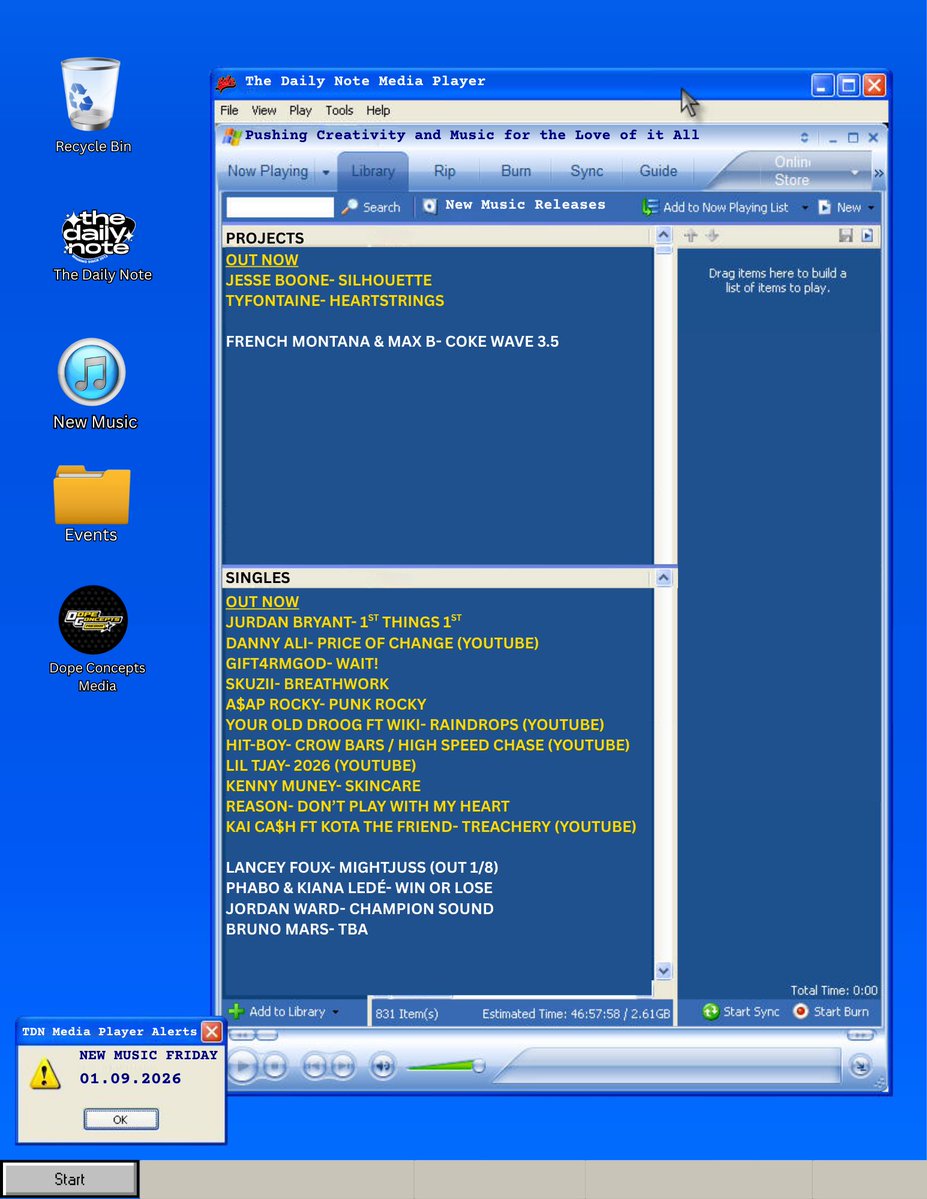927x1199 pixels.
Task: Click the Start button on taskbar
Action: [x=70, y=1179]
